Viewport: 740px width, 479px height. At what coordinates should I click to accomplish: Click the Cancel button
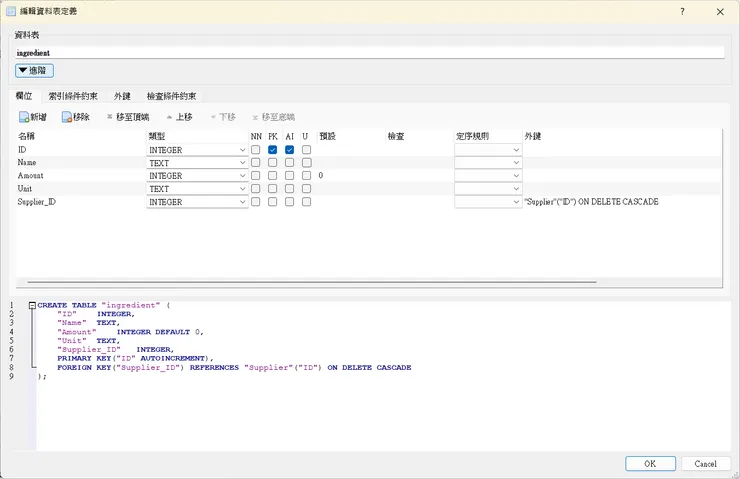pos(706,463)
